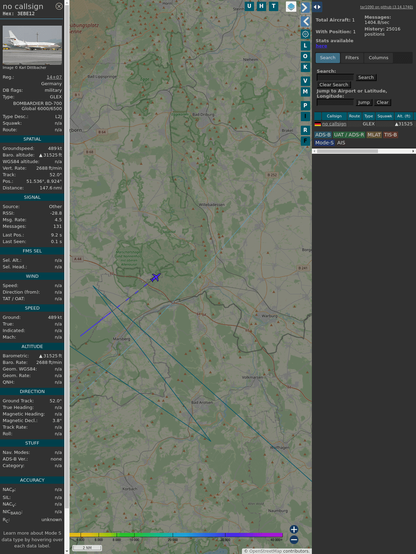Open the tar1090 on github link
The width and height of the screenshot is (416, 554).
(x=386, y=7)
